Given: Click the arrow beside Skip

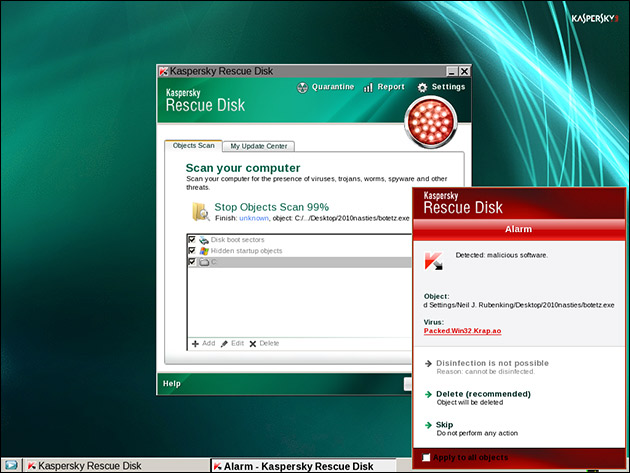Looking at the screenshot, I should 428,425.
